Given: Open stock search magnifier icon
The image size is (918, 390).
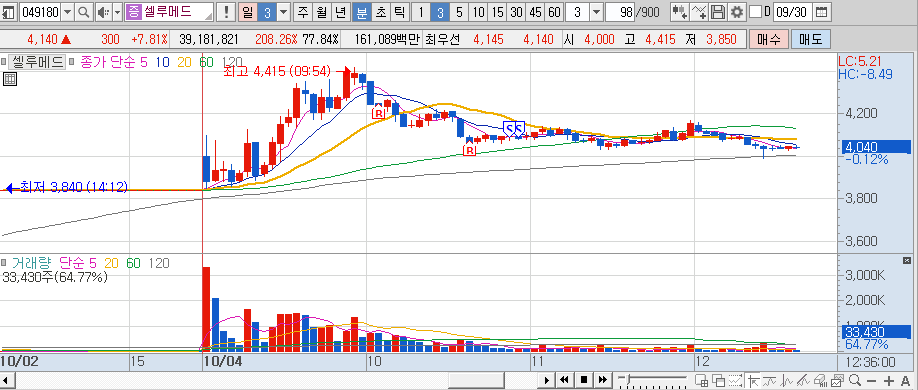Looking at the screenshot, I should pos(84,11).
